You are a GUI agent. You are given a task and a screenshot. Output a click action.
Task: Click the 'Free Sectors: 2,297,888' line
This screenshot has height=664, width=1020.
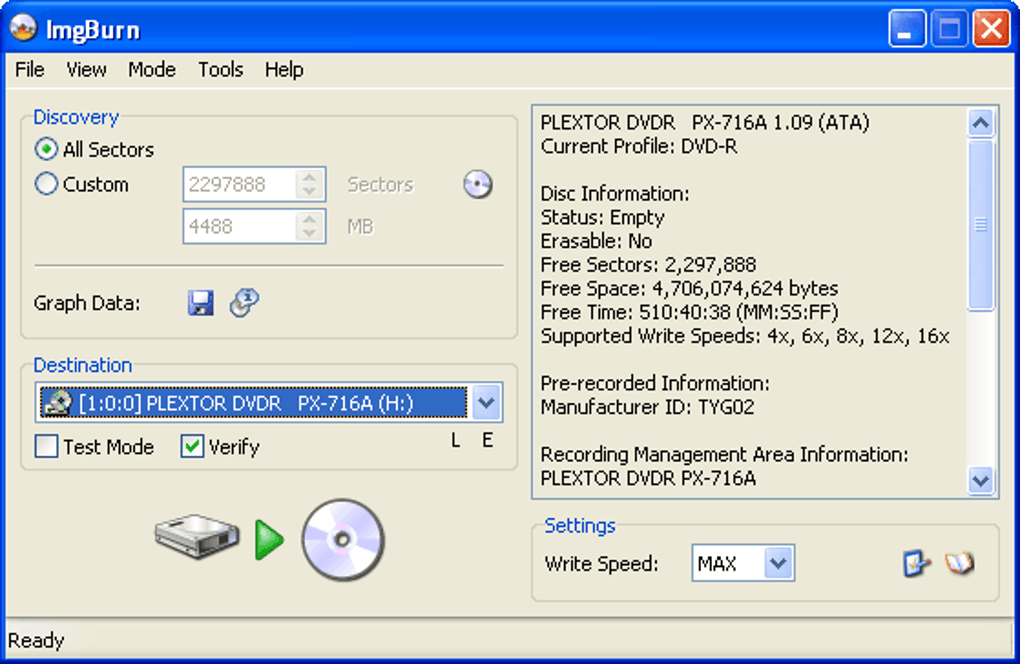click(x=648, y=265)
